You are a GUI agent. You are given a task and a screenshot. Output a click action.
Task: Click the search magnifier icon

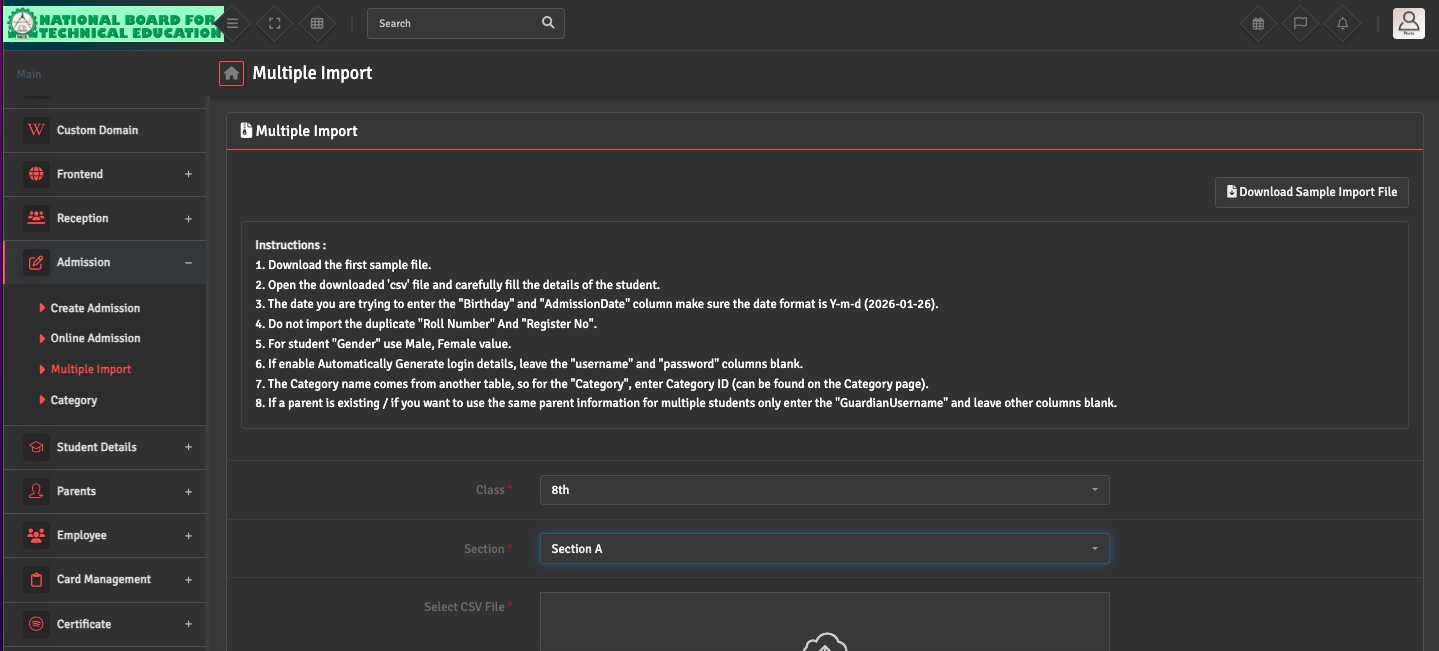coord(547,23)
